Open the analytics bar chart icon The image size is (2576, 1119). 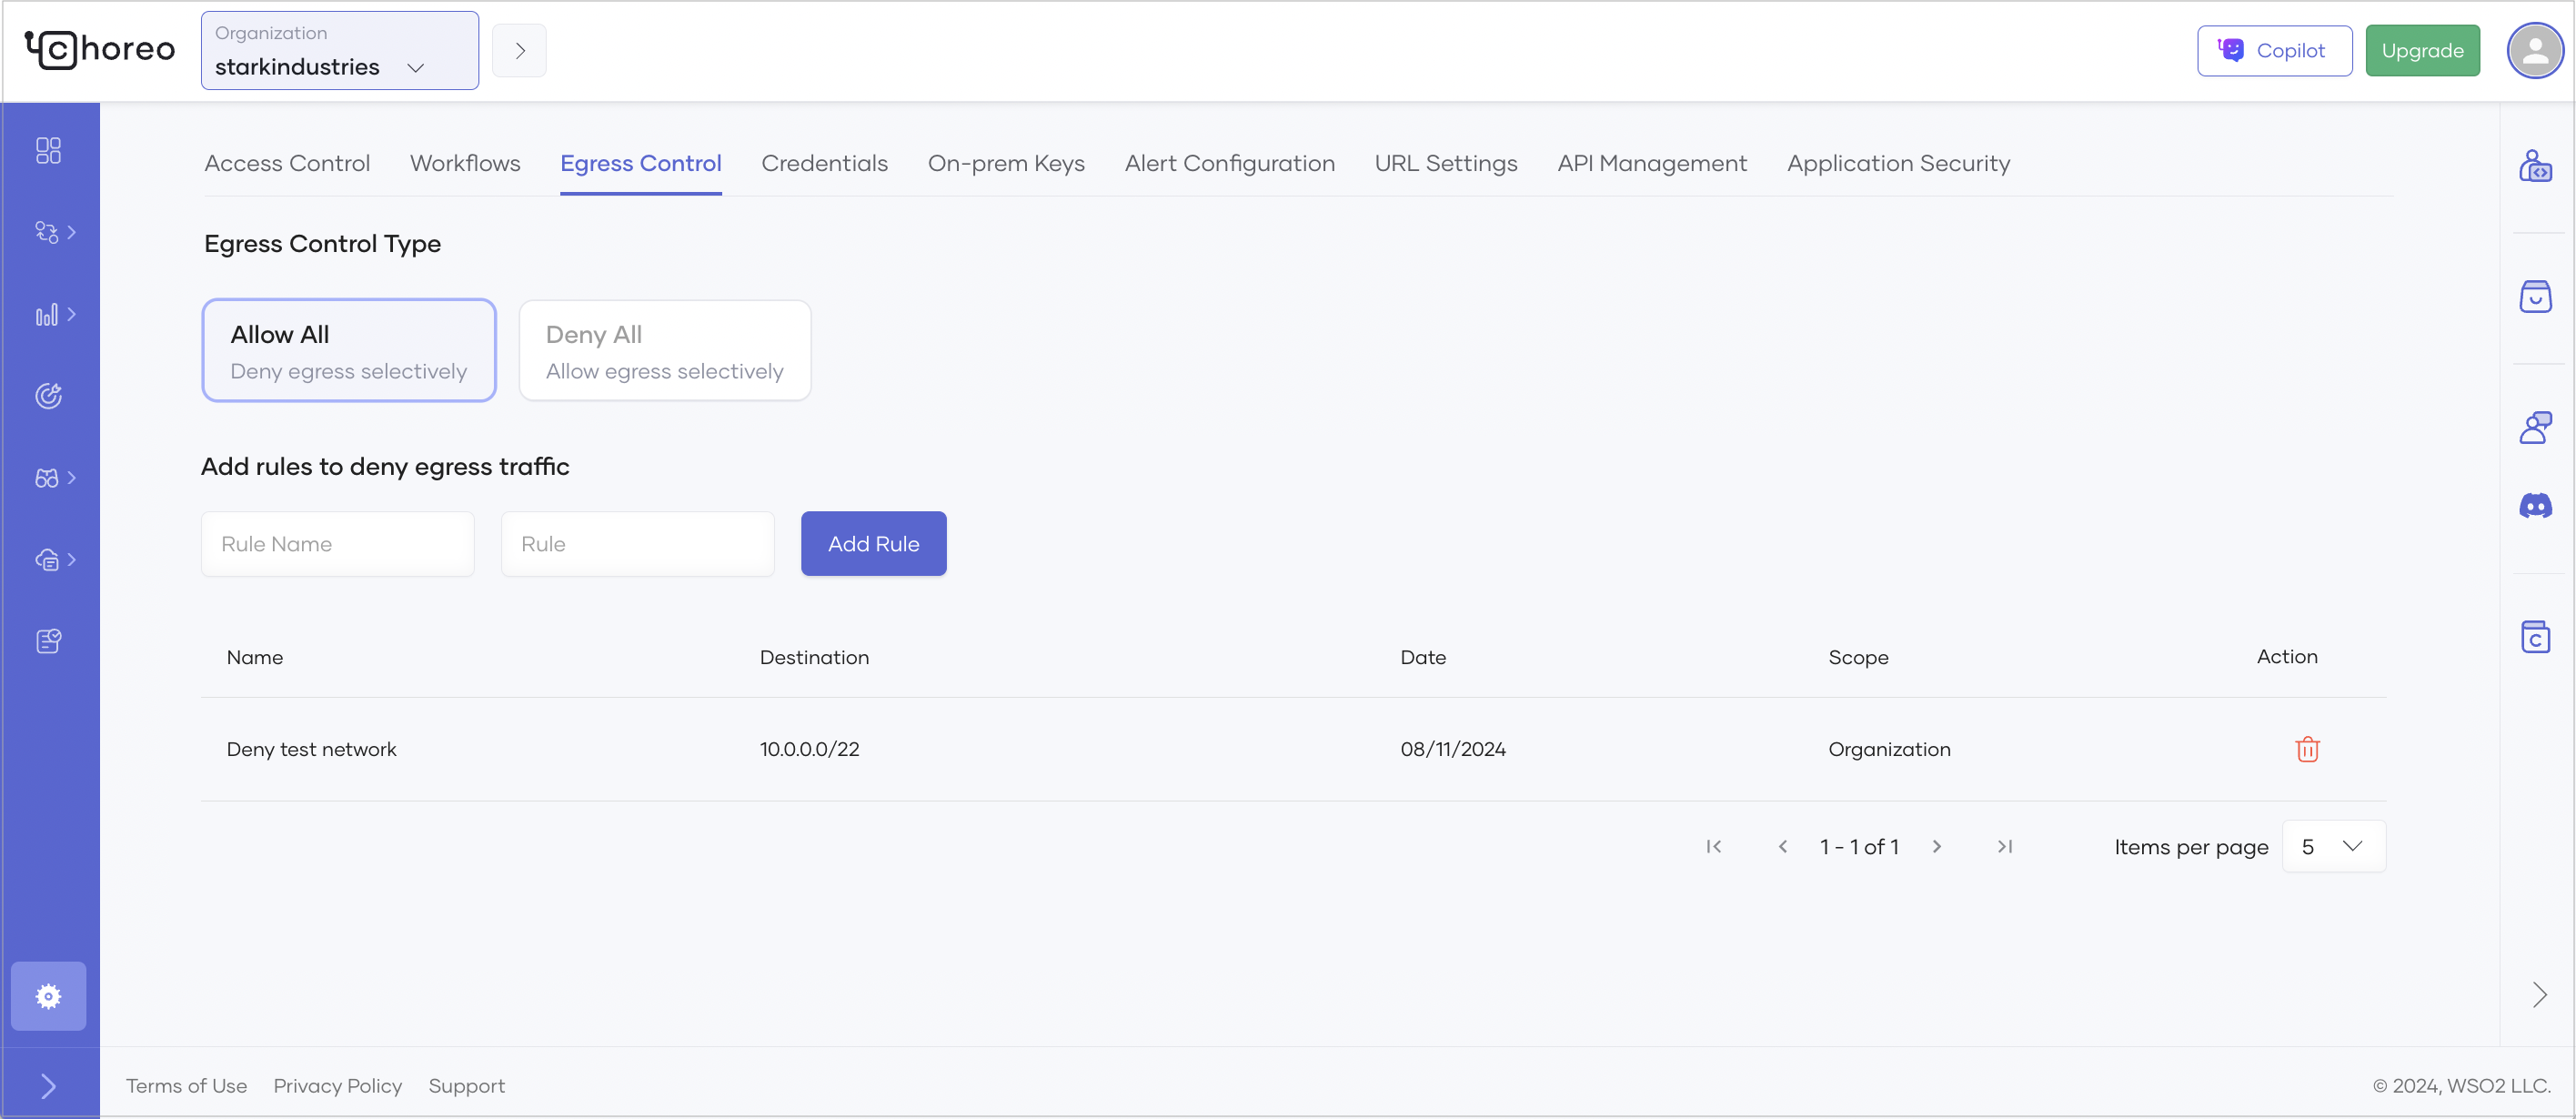click(47, 315)
